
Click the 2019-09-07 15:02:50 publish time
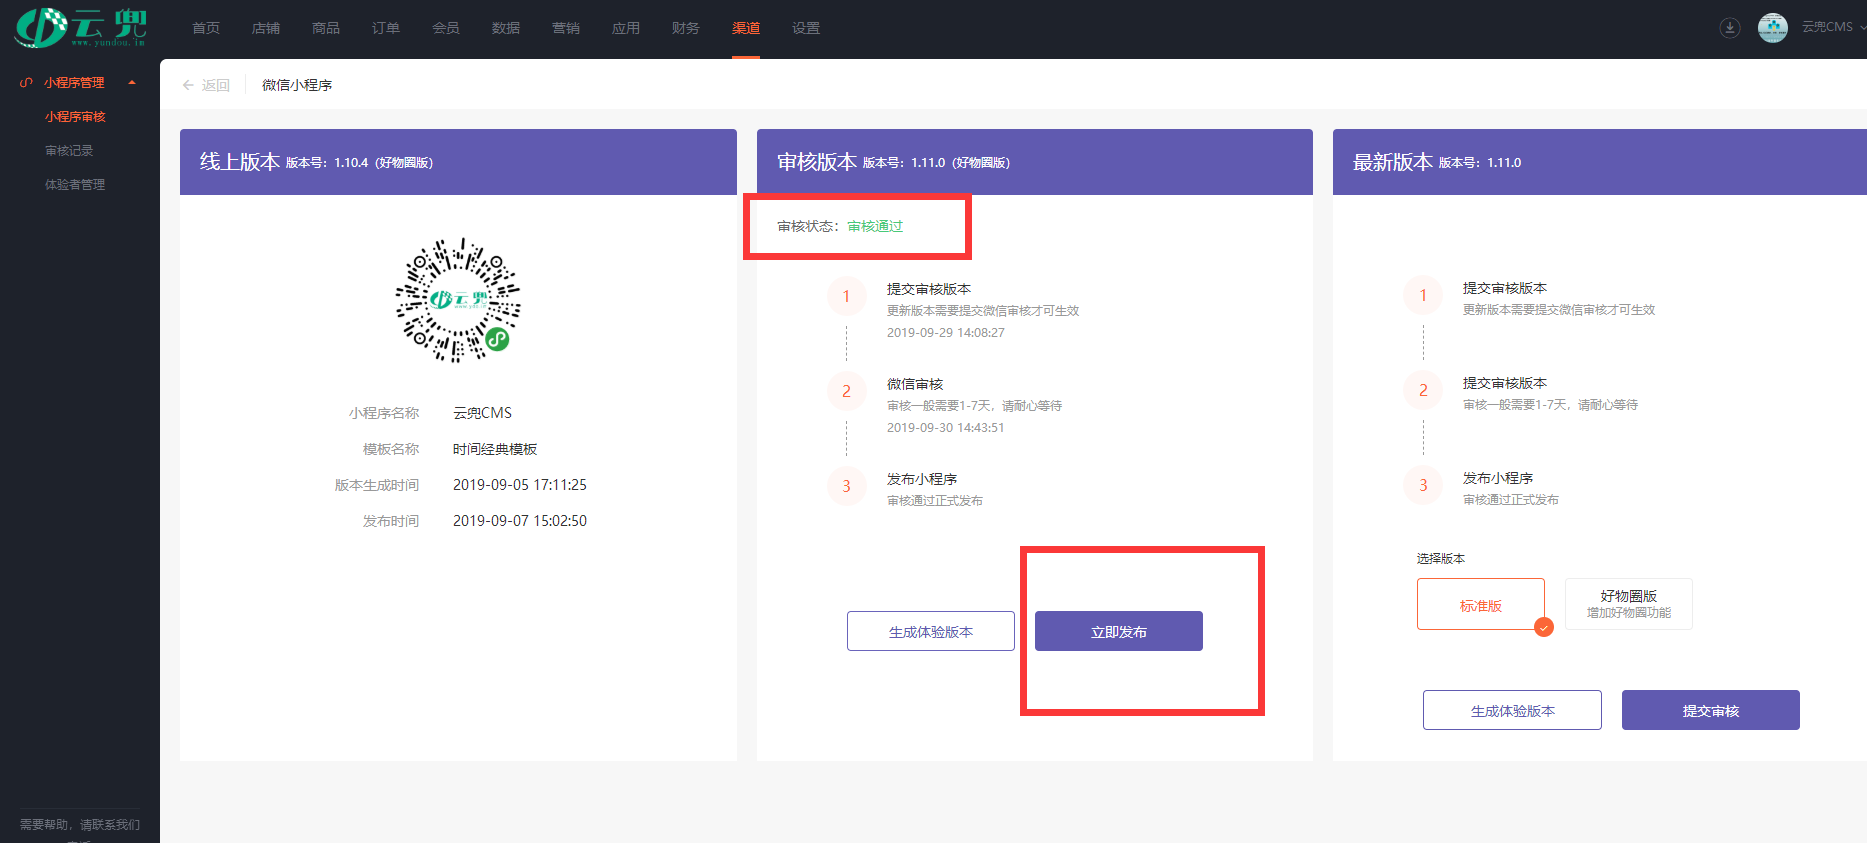click(520, 521)
